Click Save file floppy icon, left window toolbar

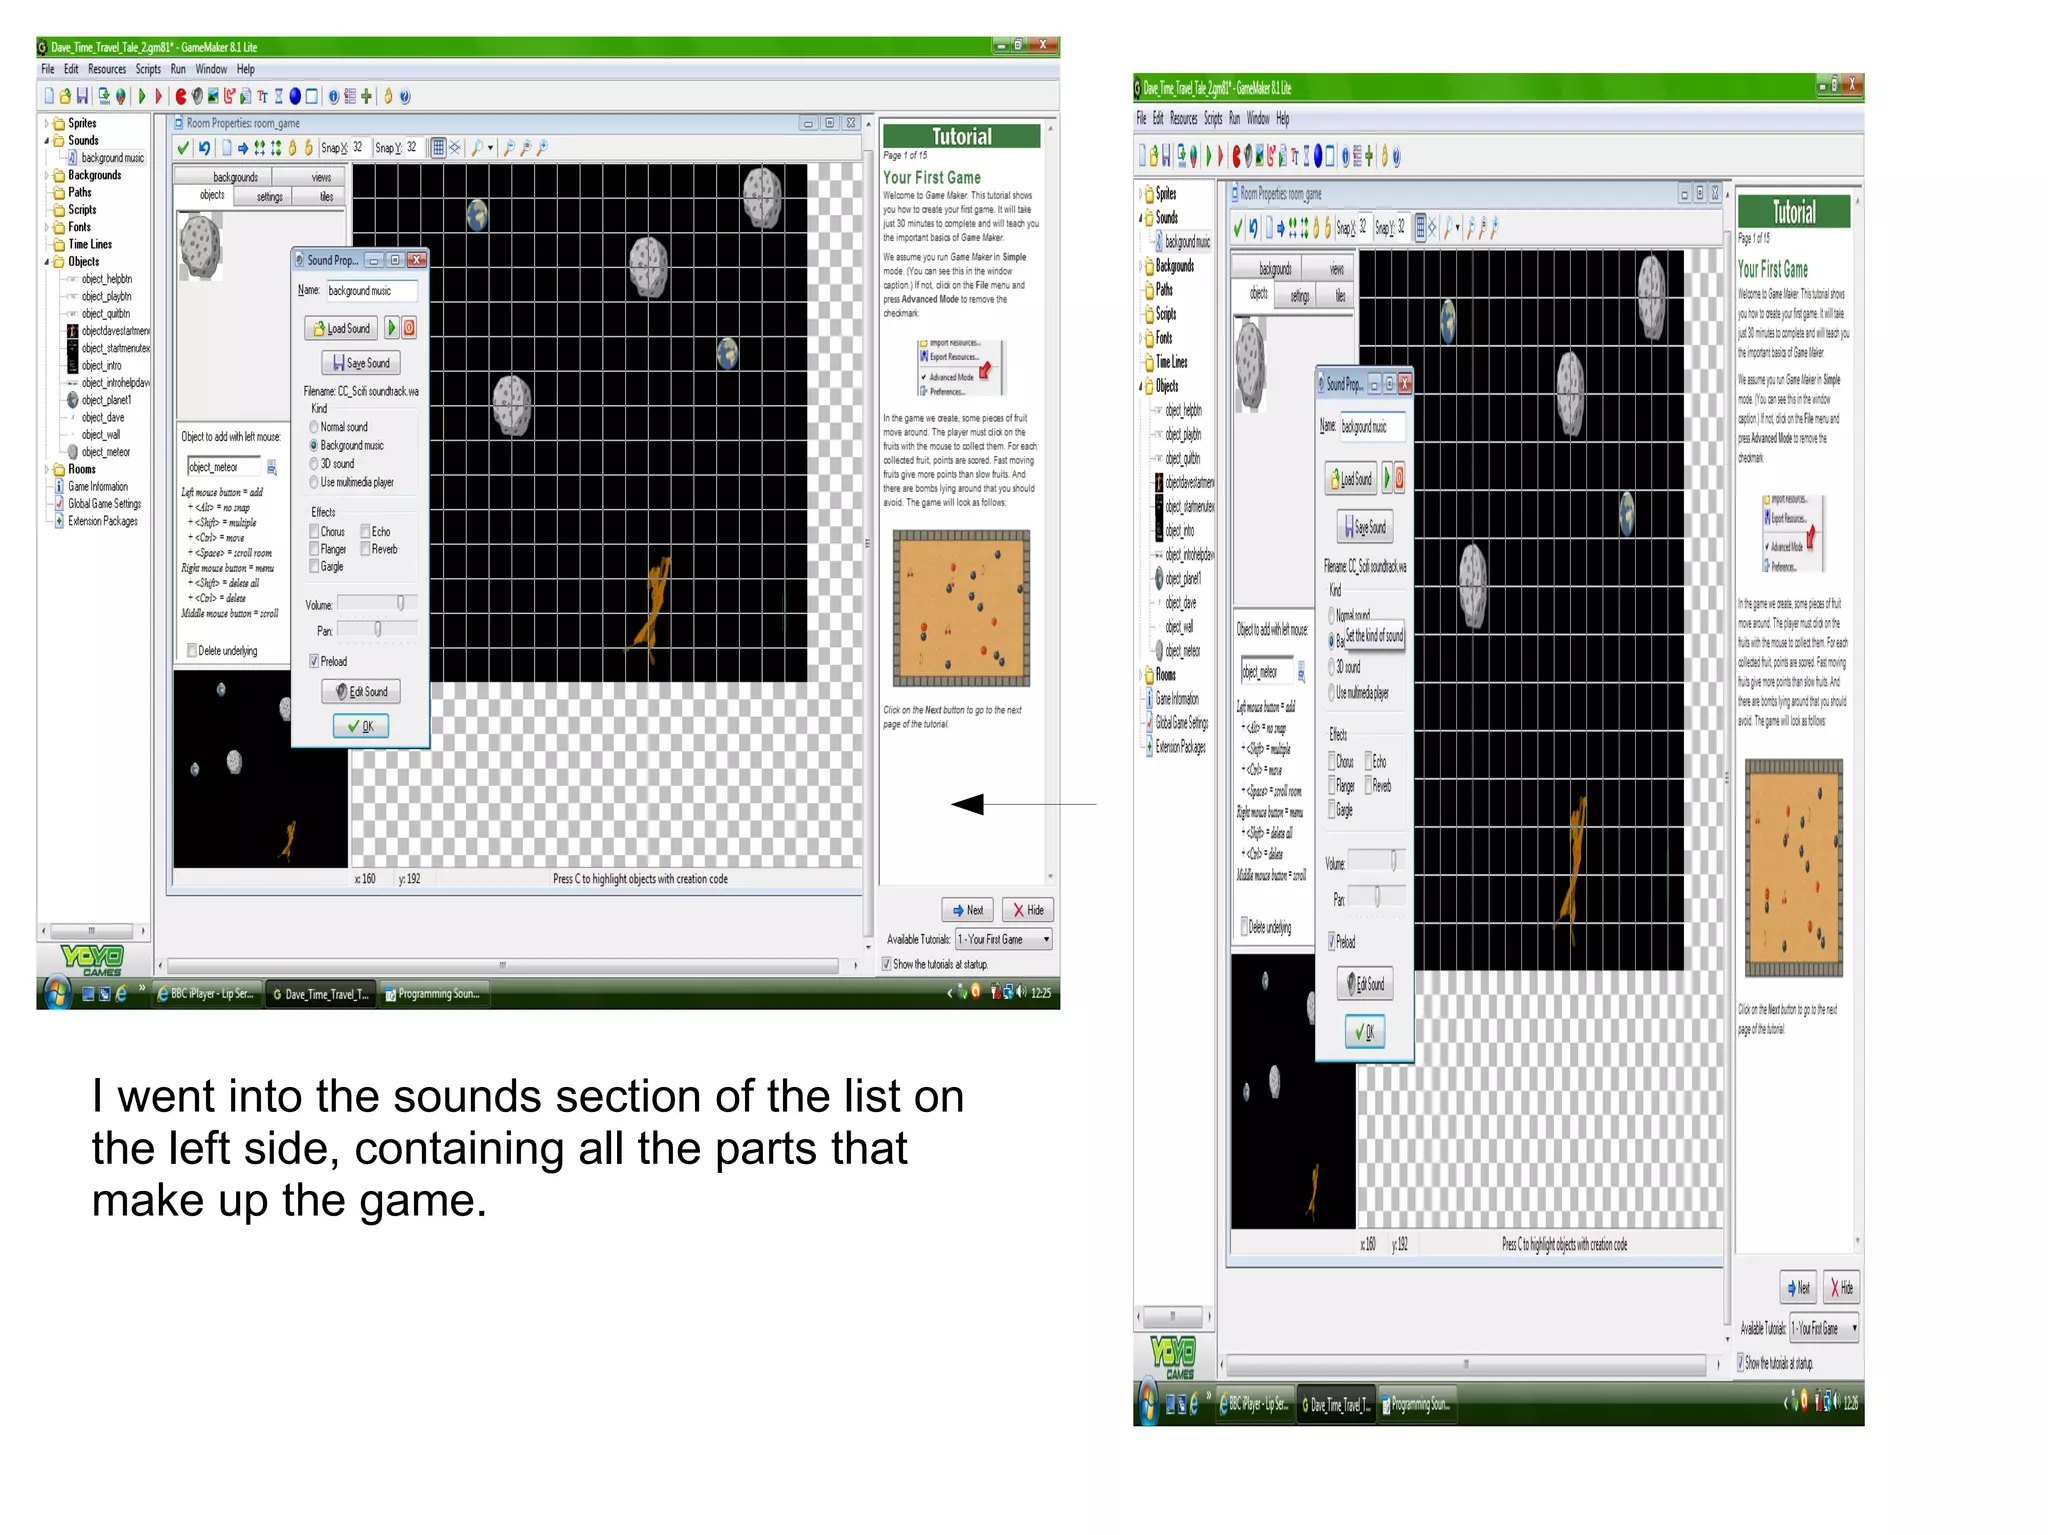82,97
